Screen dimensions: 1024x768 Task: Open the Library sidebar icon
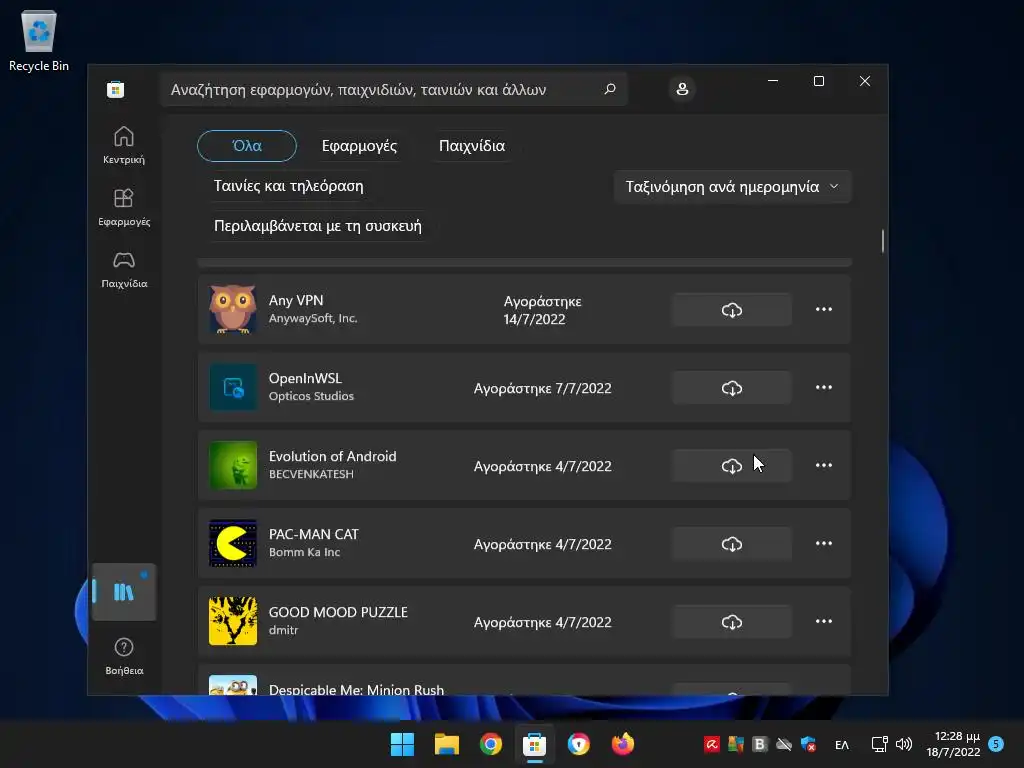[123, 592]
